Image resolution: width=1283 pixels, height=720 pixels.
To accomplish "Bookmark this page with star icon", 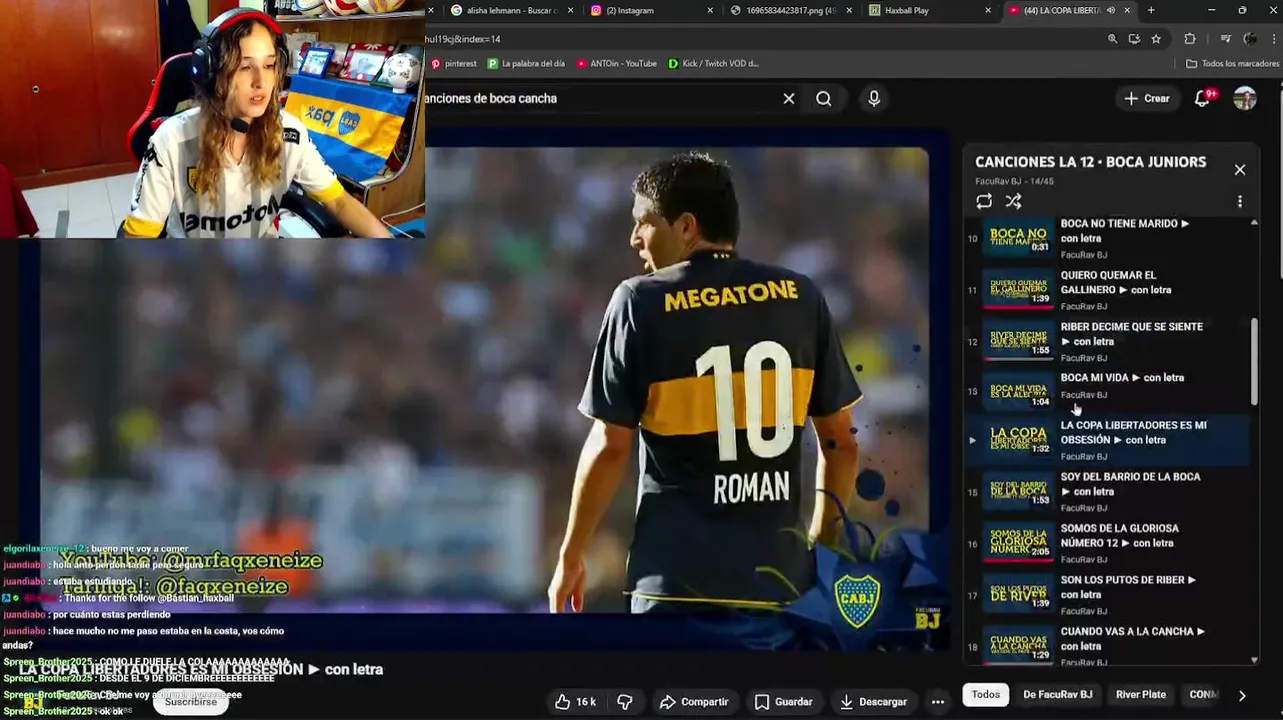I will (x=1156, y=39).
